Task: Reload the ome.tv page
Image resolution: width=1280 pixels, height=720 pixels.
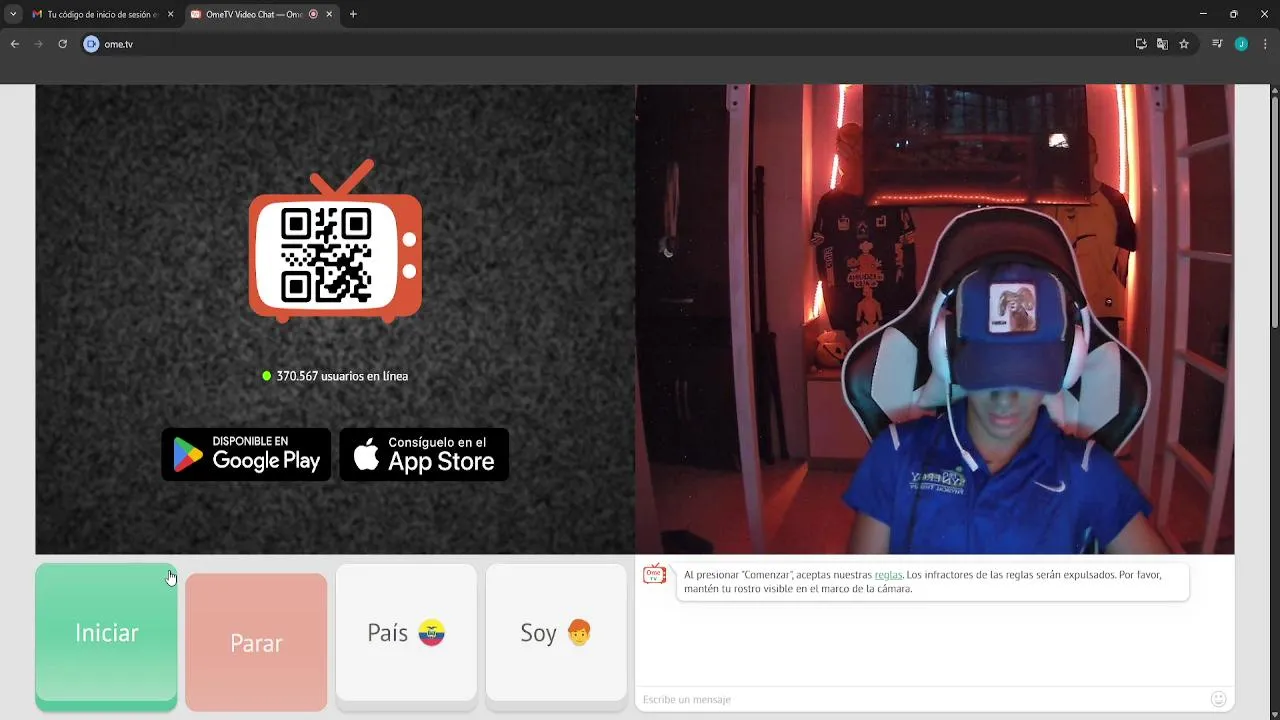Action: [x=62, y=44]
